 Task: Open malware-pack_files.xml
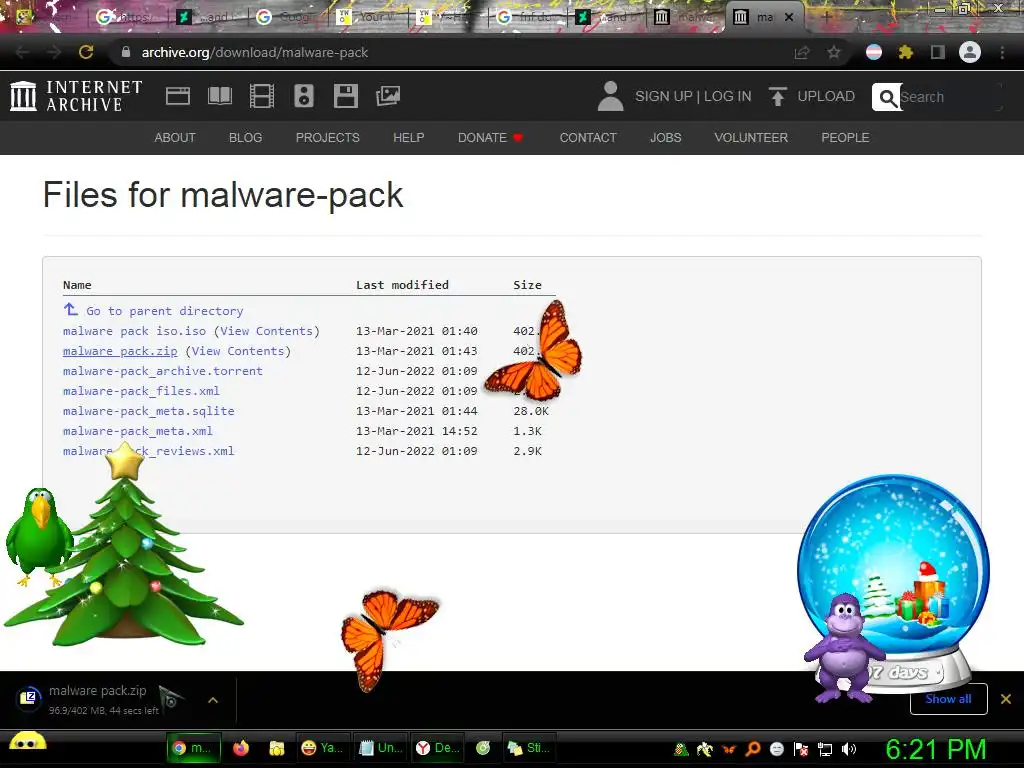[x=141, y=391]
